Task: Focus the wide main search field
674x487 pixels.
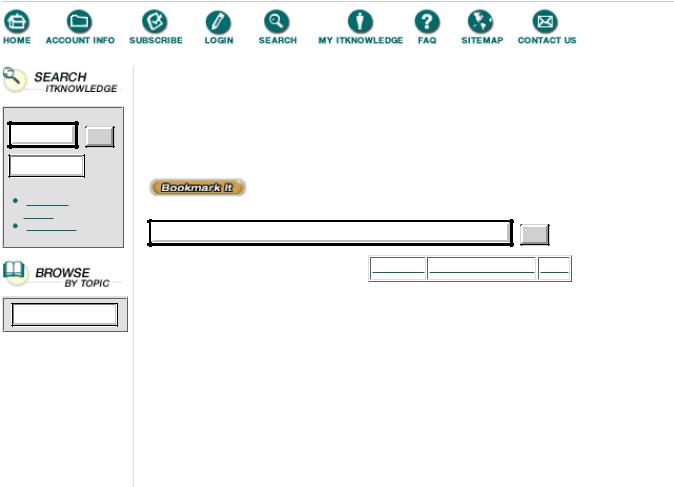Action: pyautogui.click(x=331, y=233)
